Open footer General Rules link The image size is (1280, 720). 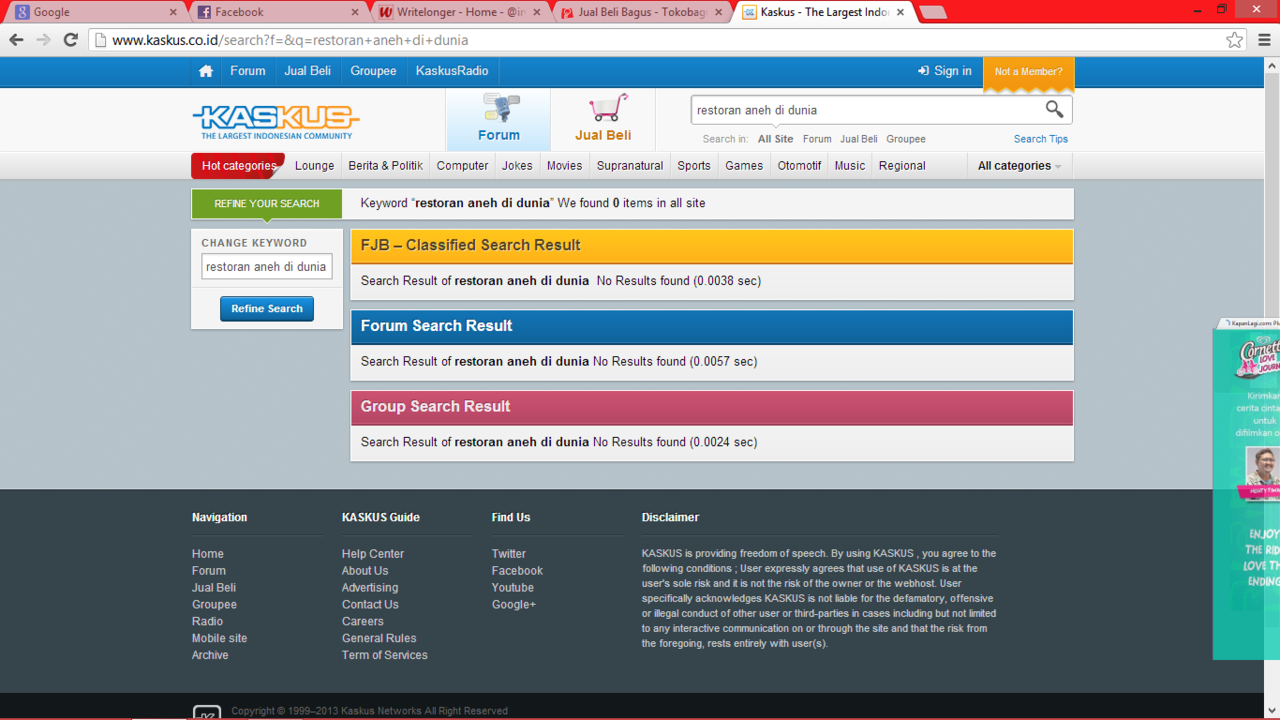pos(379,638)
